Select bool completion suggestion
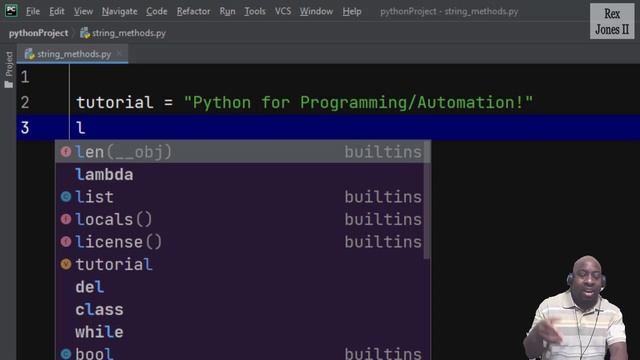This screenshot has width=640, height=360. (x=242, y=353)
